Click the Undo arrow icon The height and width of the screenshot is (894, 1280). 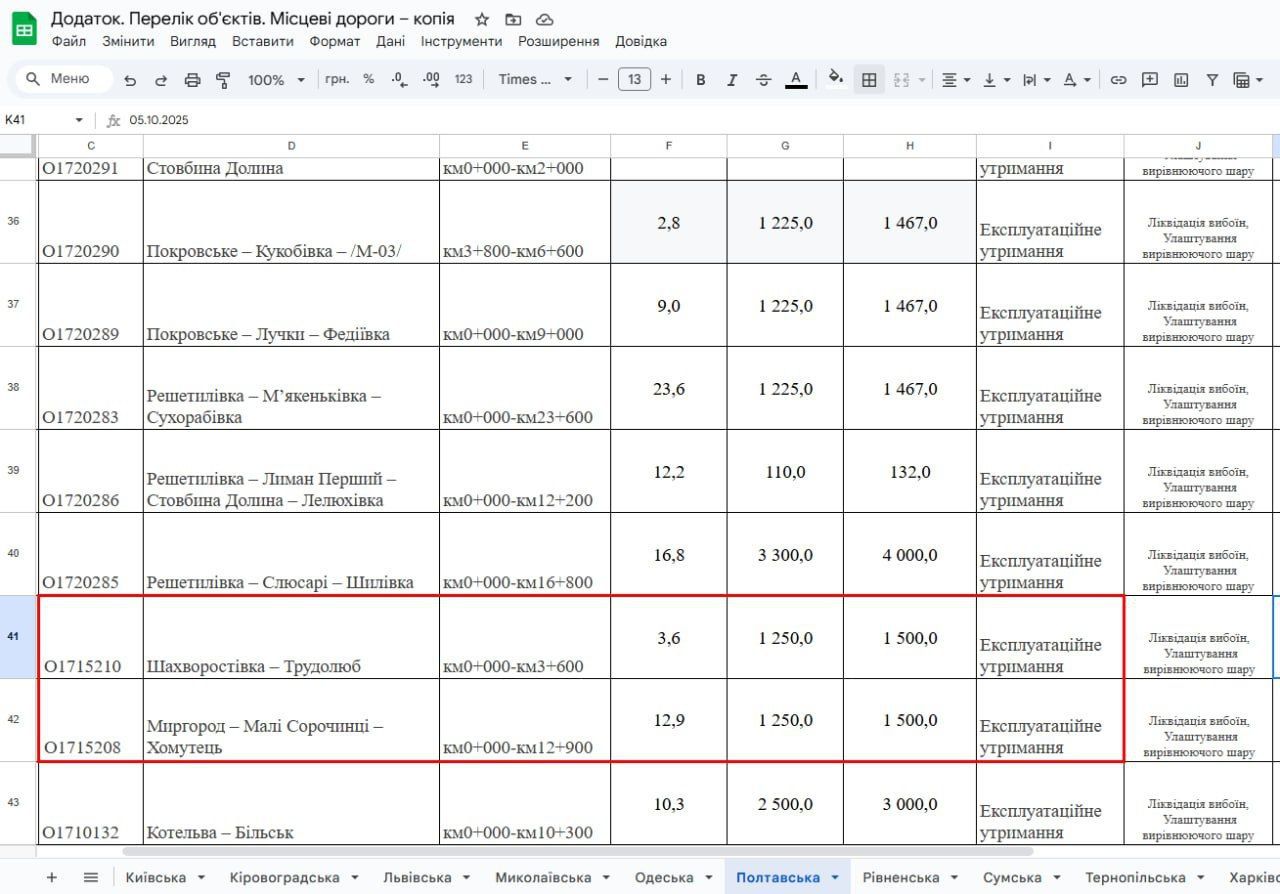coord(130,80)
